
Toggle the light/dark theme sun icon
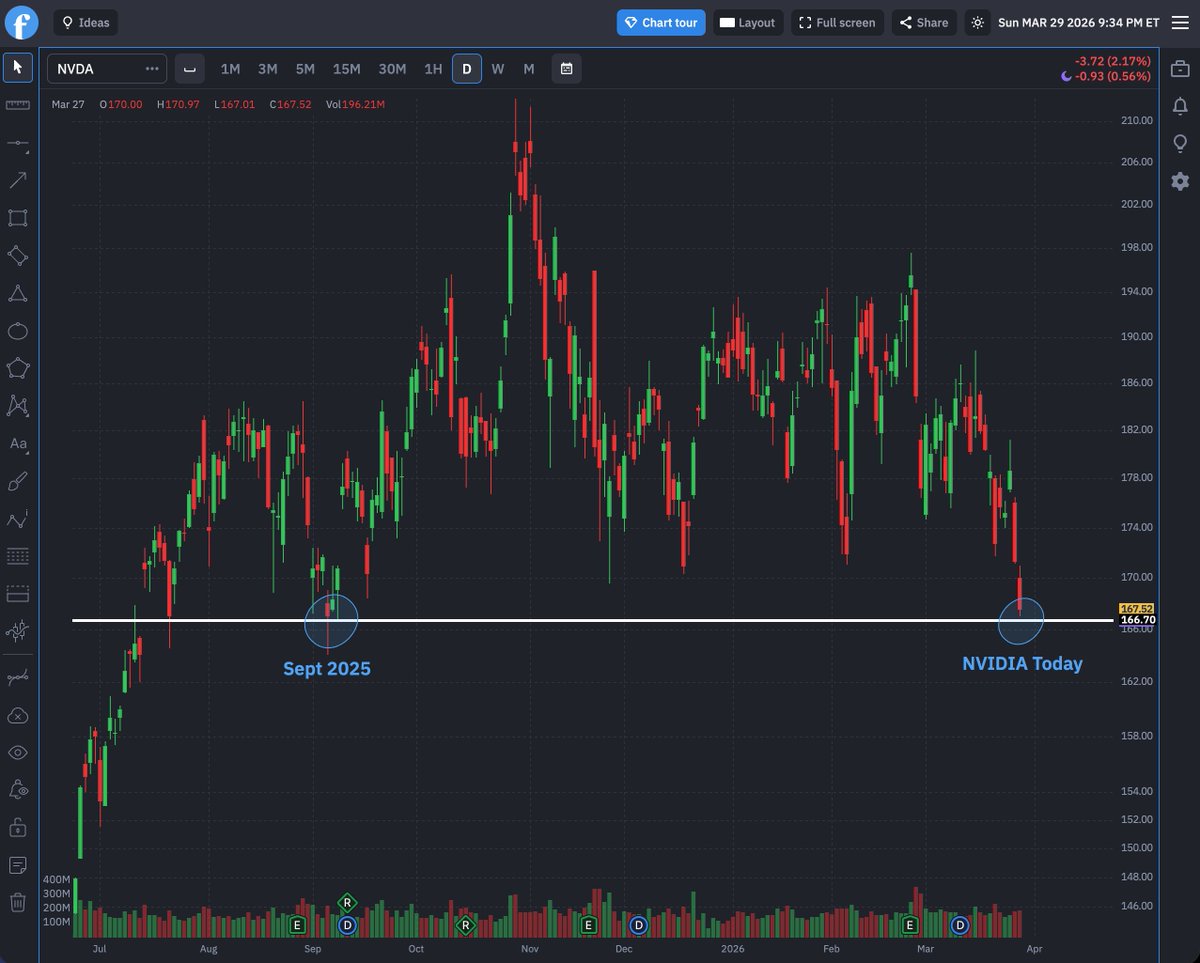point(977,23)
